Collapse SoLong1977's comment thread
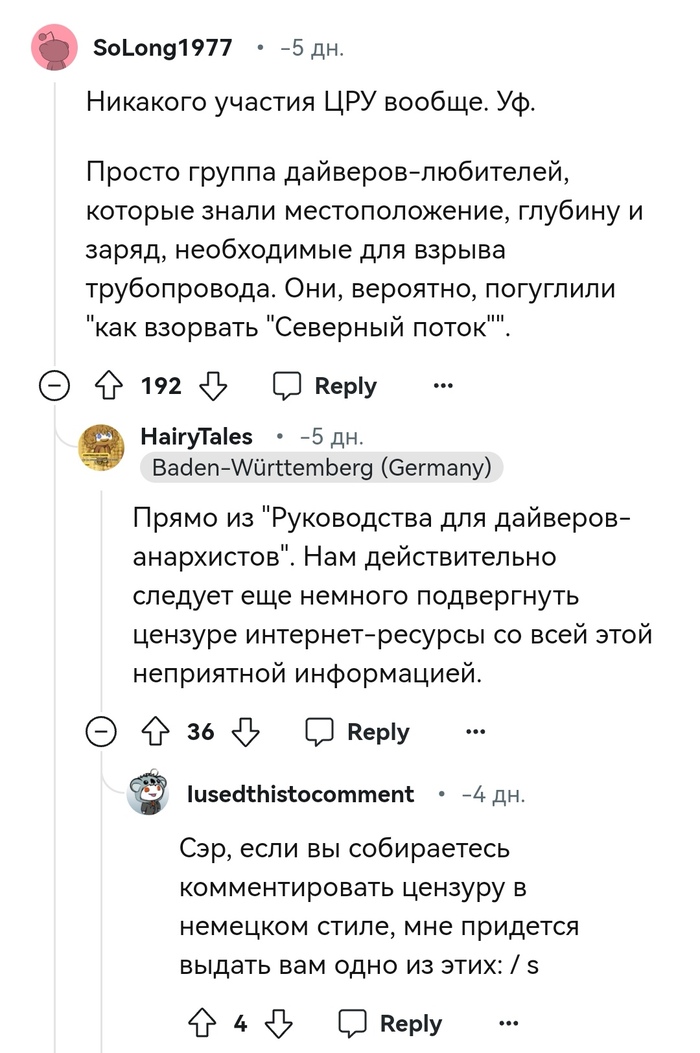This screenshot has height=1053, width=700. (x=55, y=386)
